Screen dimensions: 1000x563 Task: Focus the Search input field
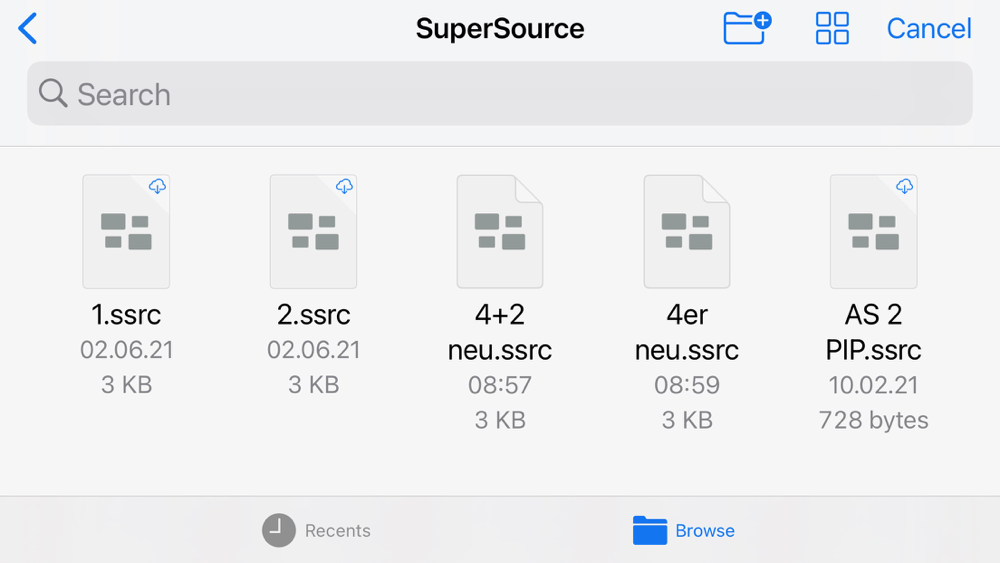tap(500, 94)
